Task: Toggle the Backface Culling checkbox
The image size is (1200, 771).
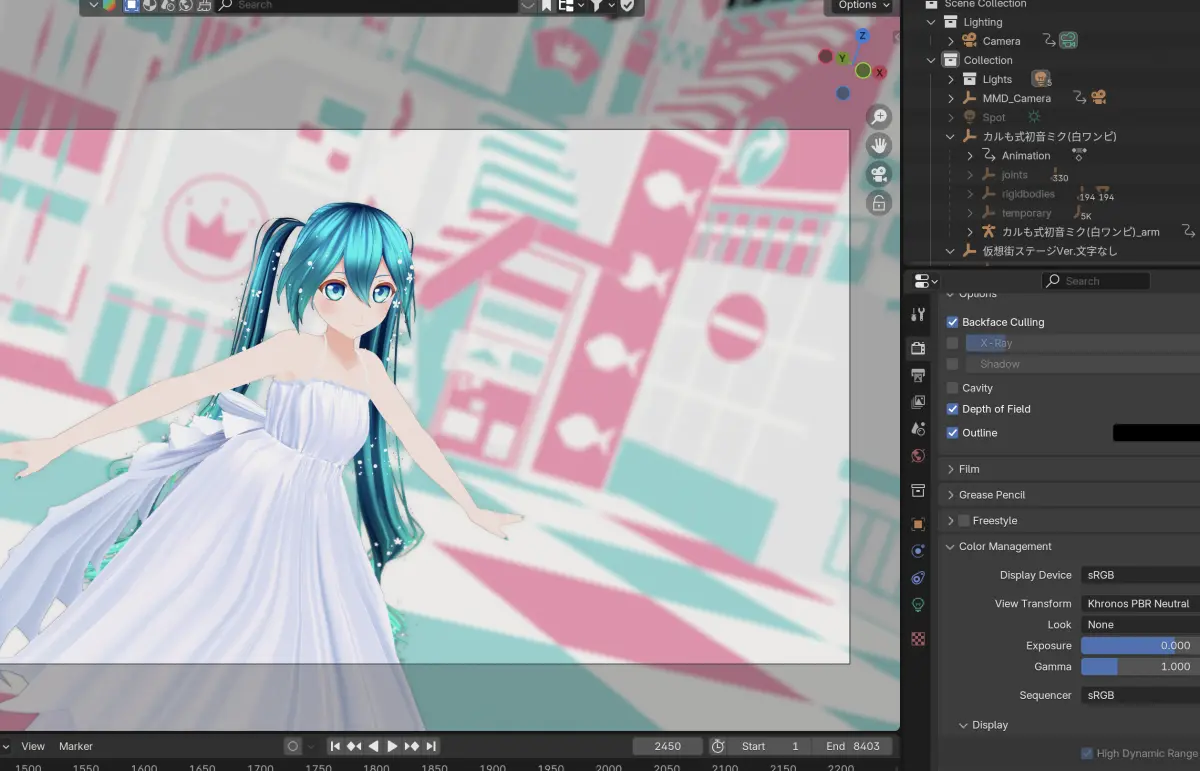Action: pos(952,322)
